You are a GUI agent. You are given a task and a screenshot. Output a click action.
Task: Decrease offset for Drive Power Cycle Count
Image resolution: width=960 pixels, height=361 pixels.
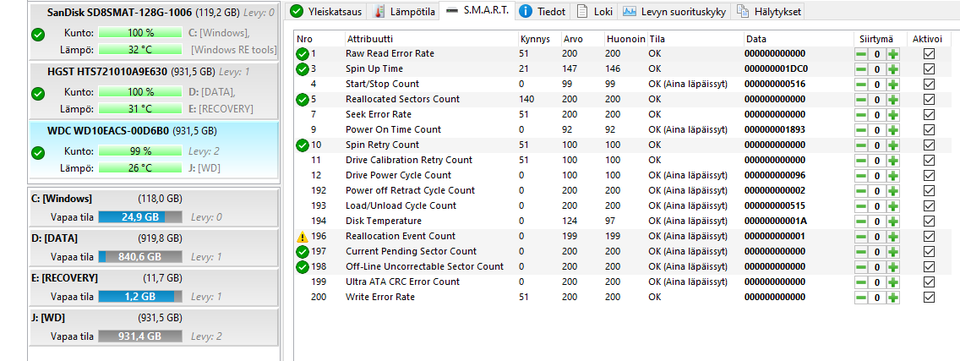tap(861, 176)
